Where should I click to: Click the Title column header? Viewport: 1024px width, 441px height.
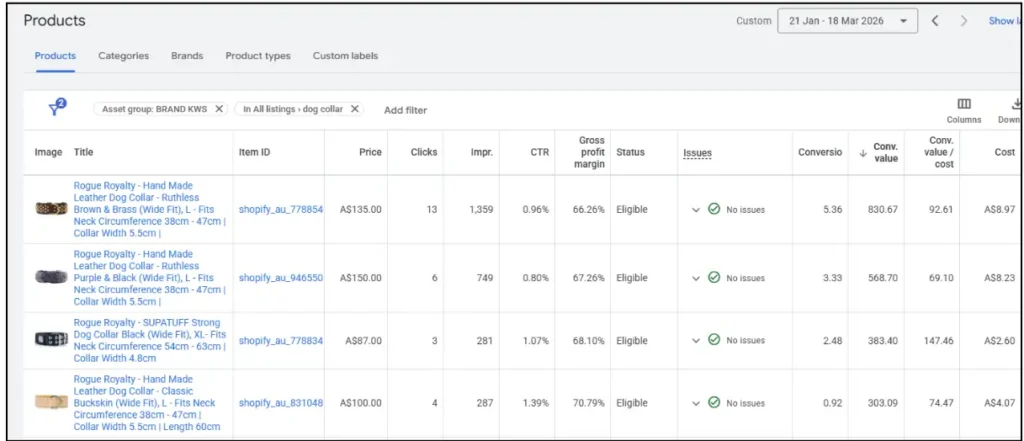tap(84, 152)
